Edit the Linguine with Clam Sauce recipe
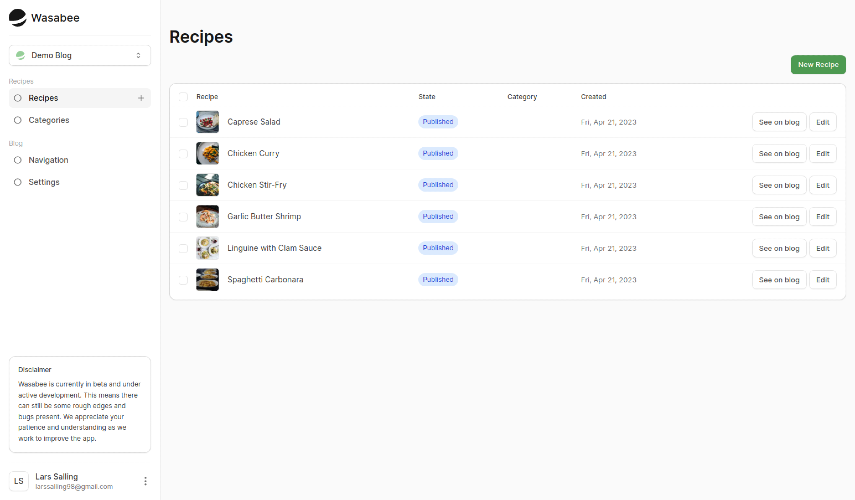 point(822,248)
